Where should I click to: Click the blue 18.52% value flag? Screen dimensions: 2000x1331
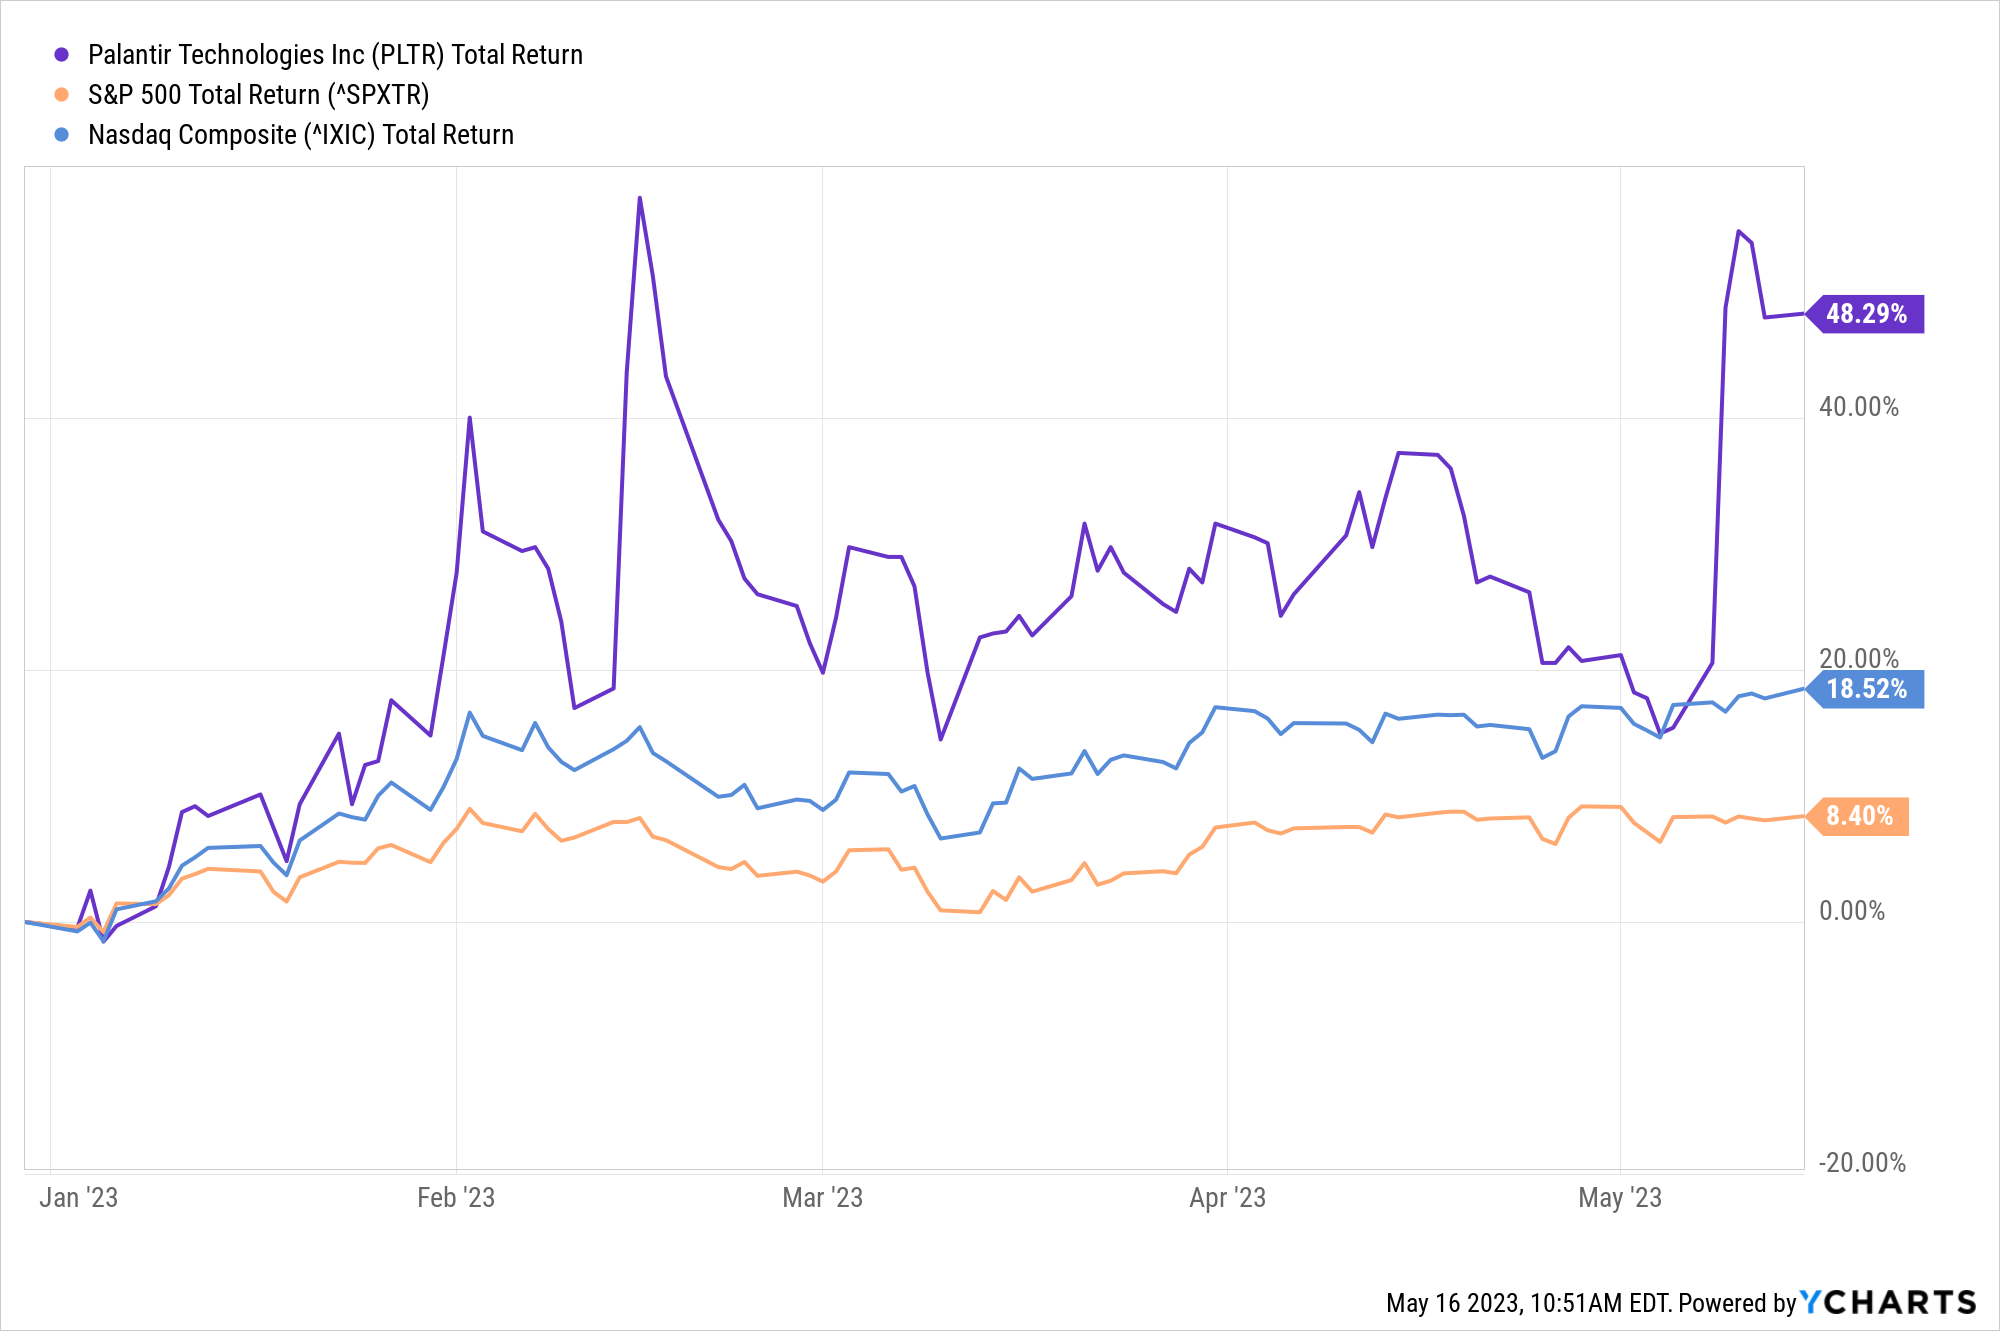click(x=1866, y=689)
